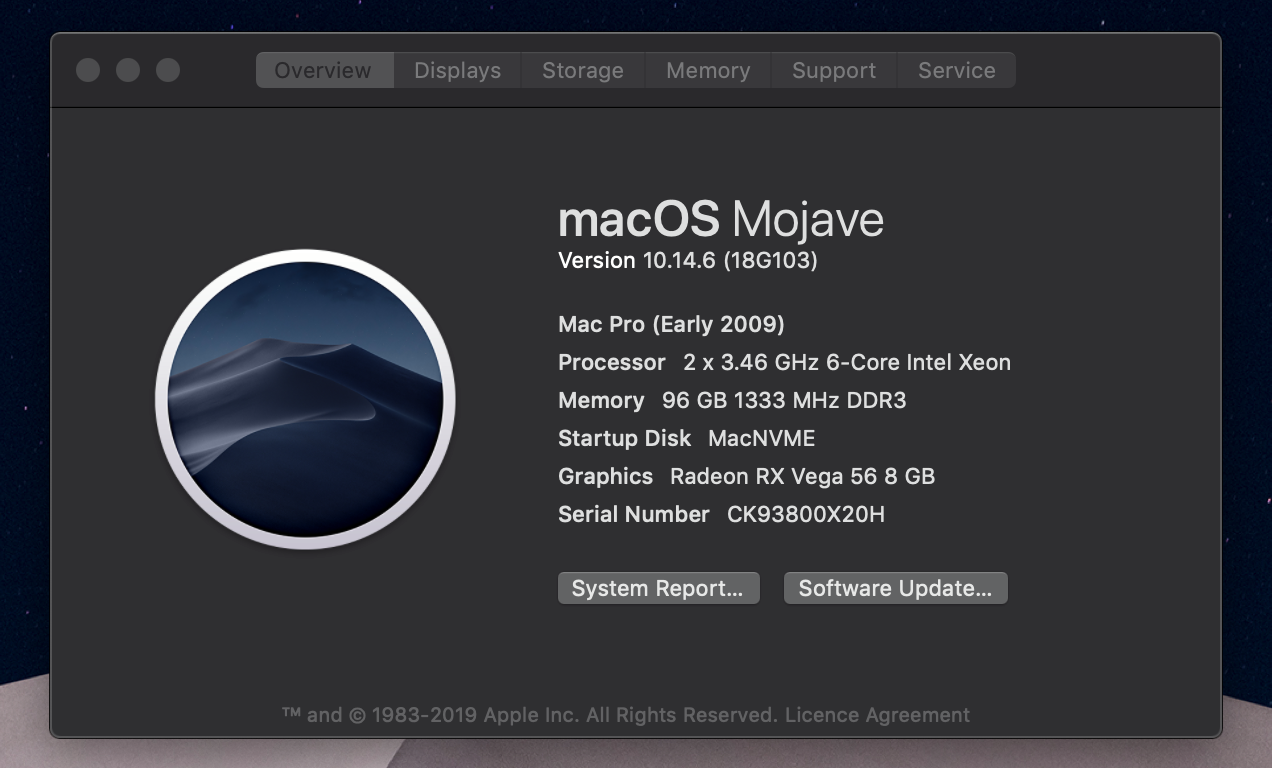The width and height of the screenshot is (1272, 768).
Task: Close the About This Mac window
Action: coord(88,70)
